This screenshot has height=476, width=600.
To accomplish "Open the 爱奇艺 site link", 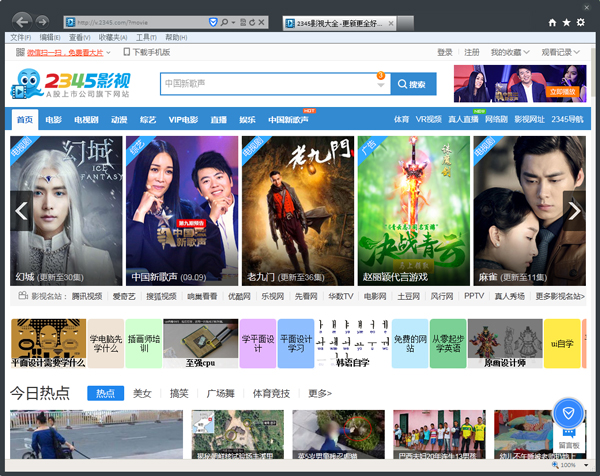I will pos(124,296).
